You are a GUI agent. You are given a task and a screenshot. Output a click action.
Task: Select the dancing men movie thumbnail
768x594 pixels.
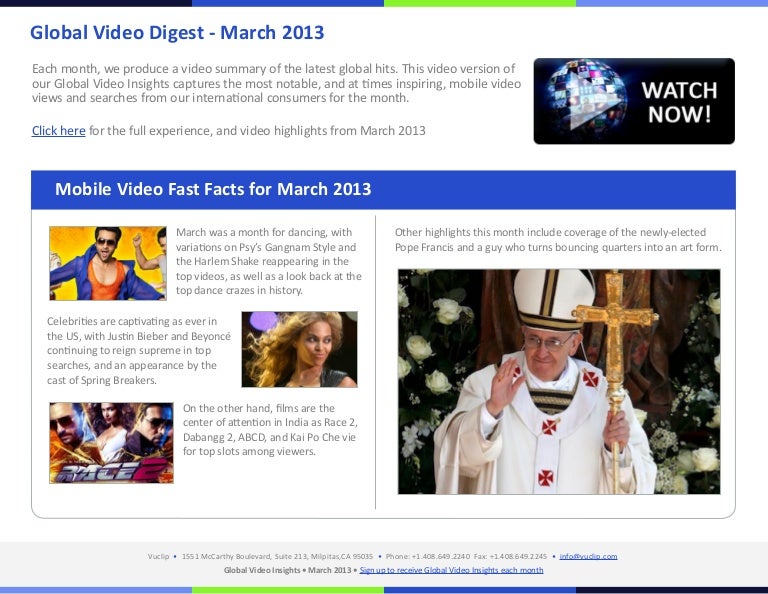(x=107, y=263)
